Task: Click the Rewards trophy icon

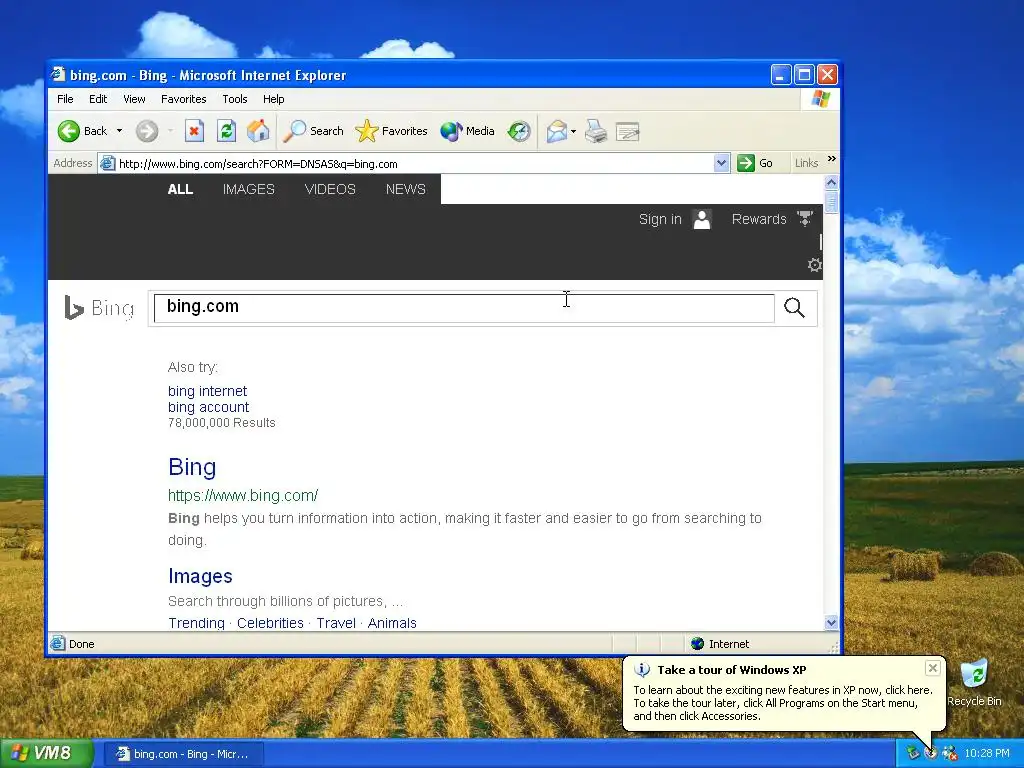Action: (805, 219)
